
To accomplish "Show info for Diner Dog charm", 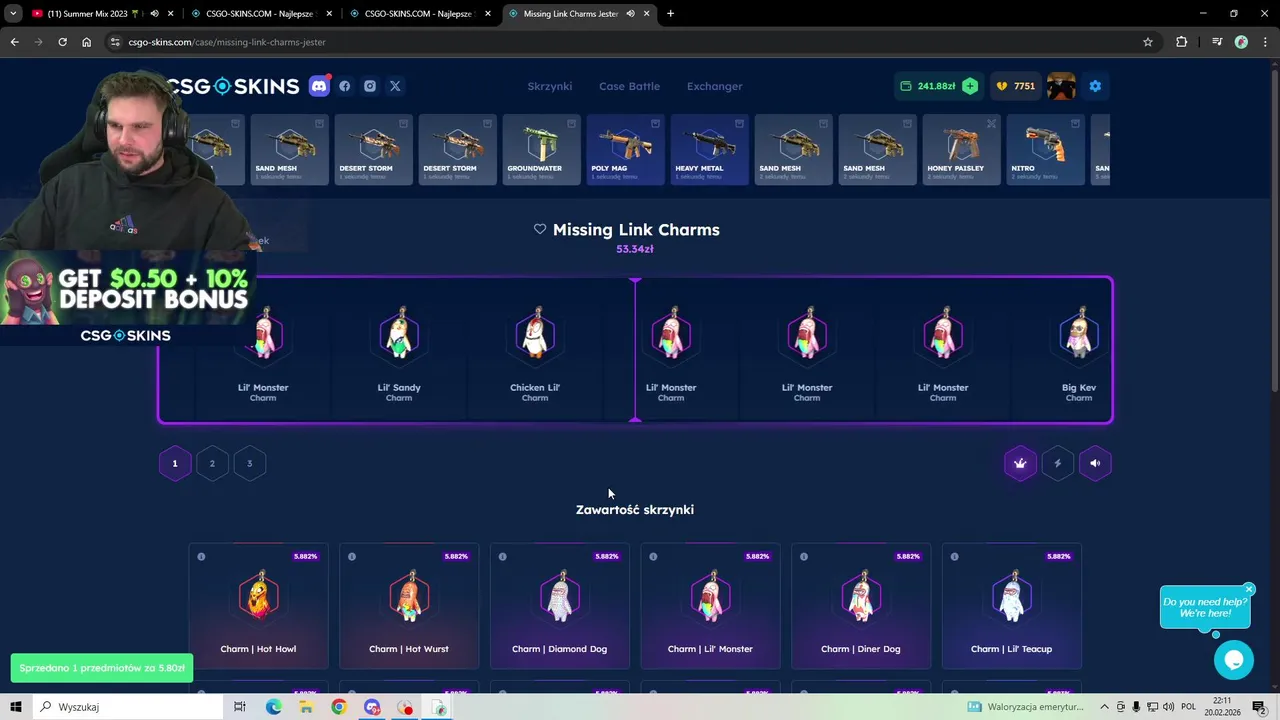I will pyautogui.click(x=804, y=557).
